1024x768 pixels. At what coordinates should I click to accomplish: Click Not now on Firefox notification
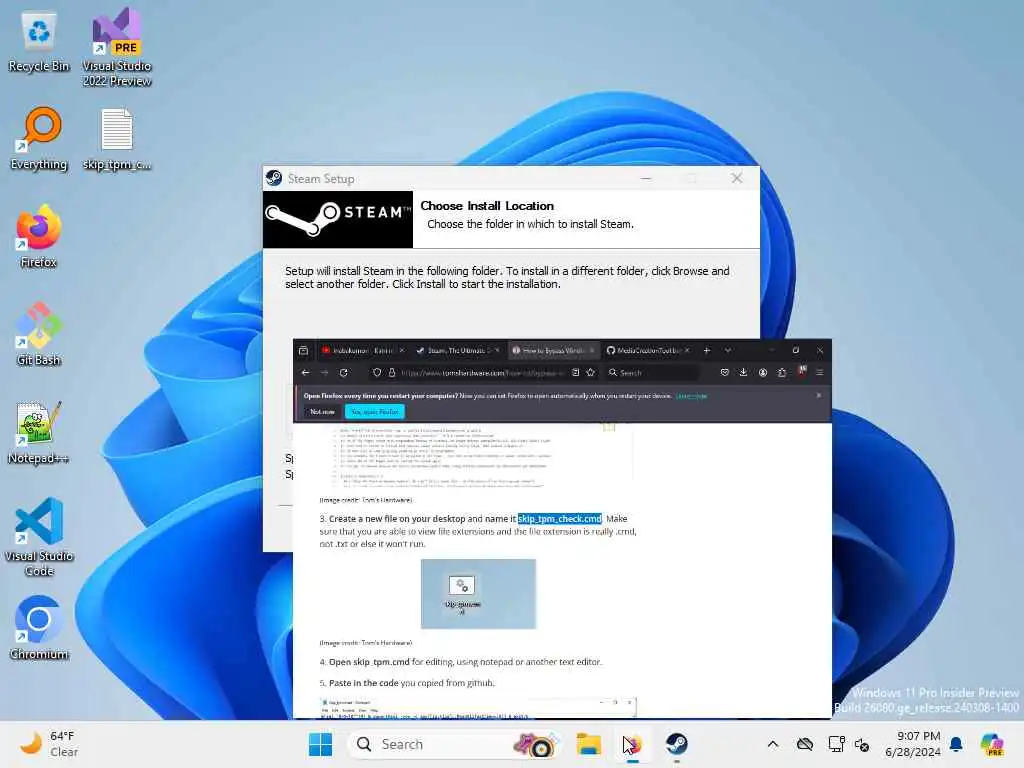coord(322,411)
